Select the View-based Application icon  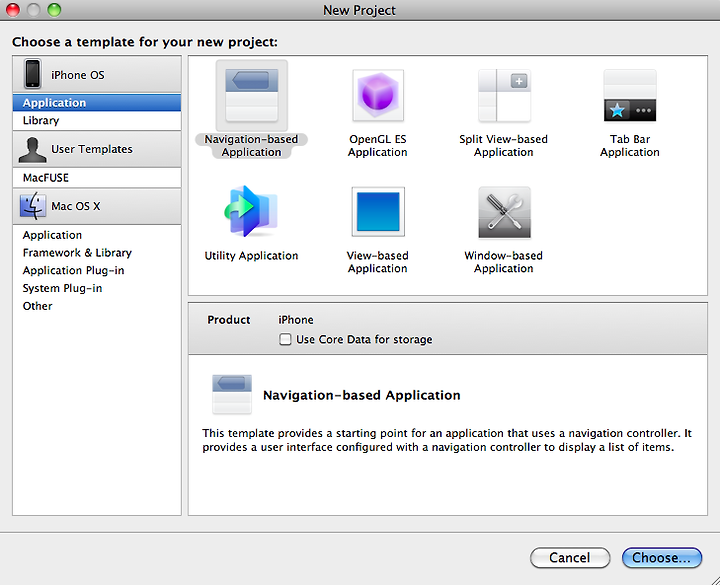(x=378, y=212)
